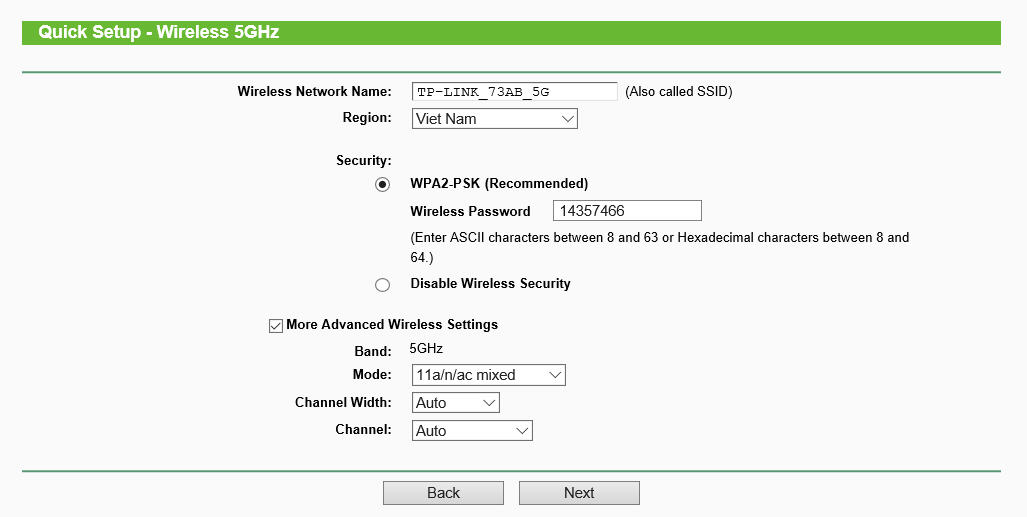Click the "Wireless Network Name:" field label

point(314,92)
